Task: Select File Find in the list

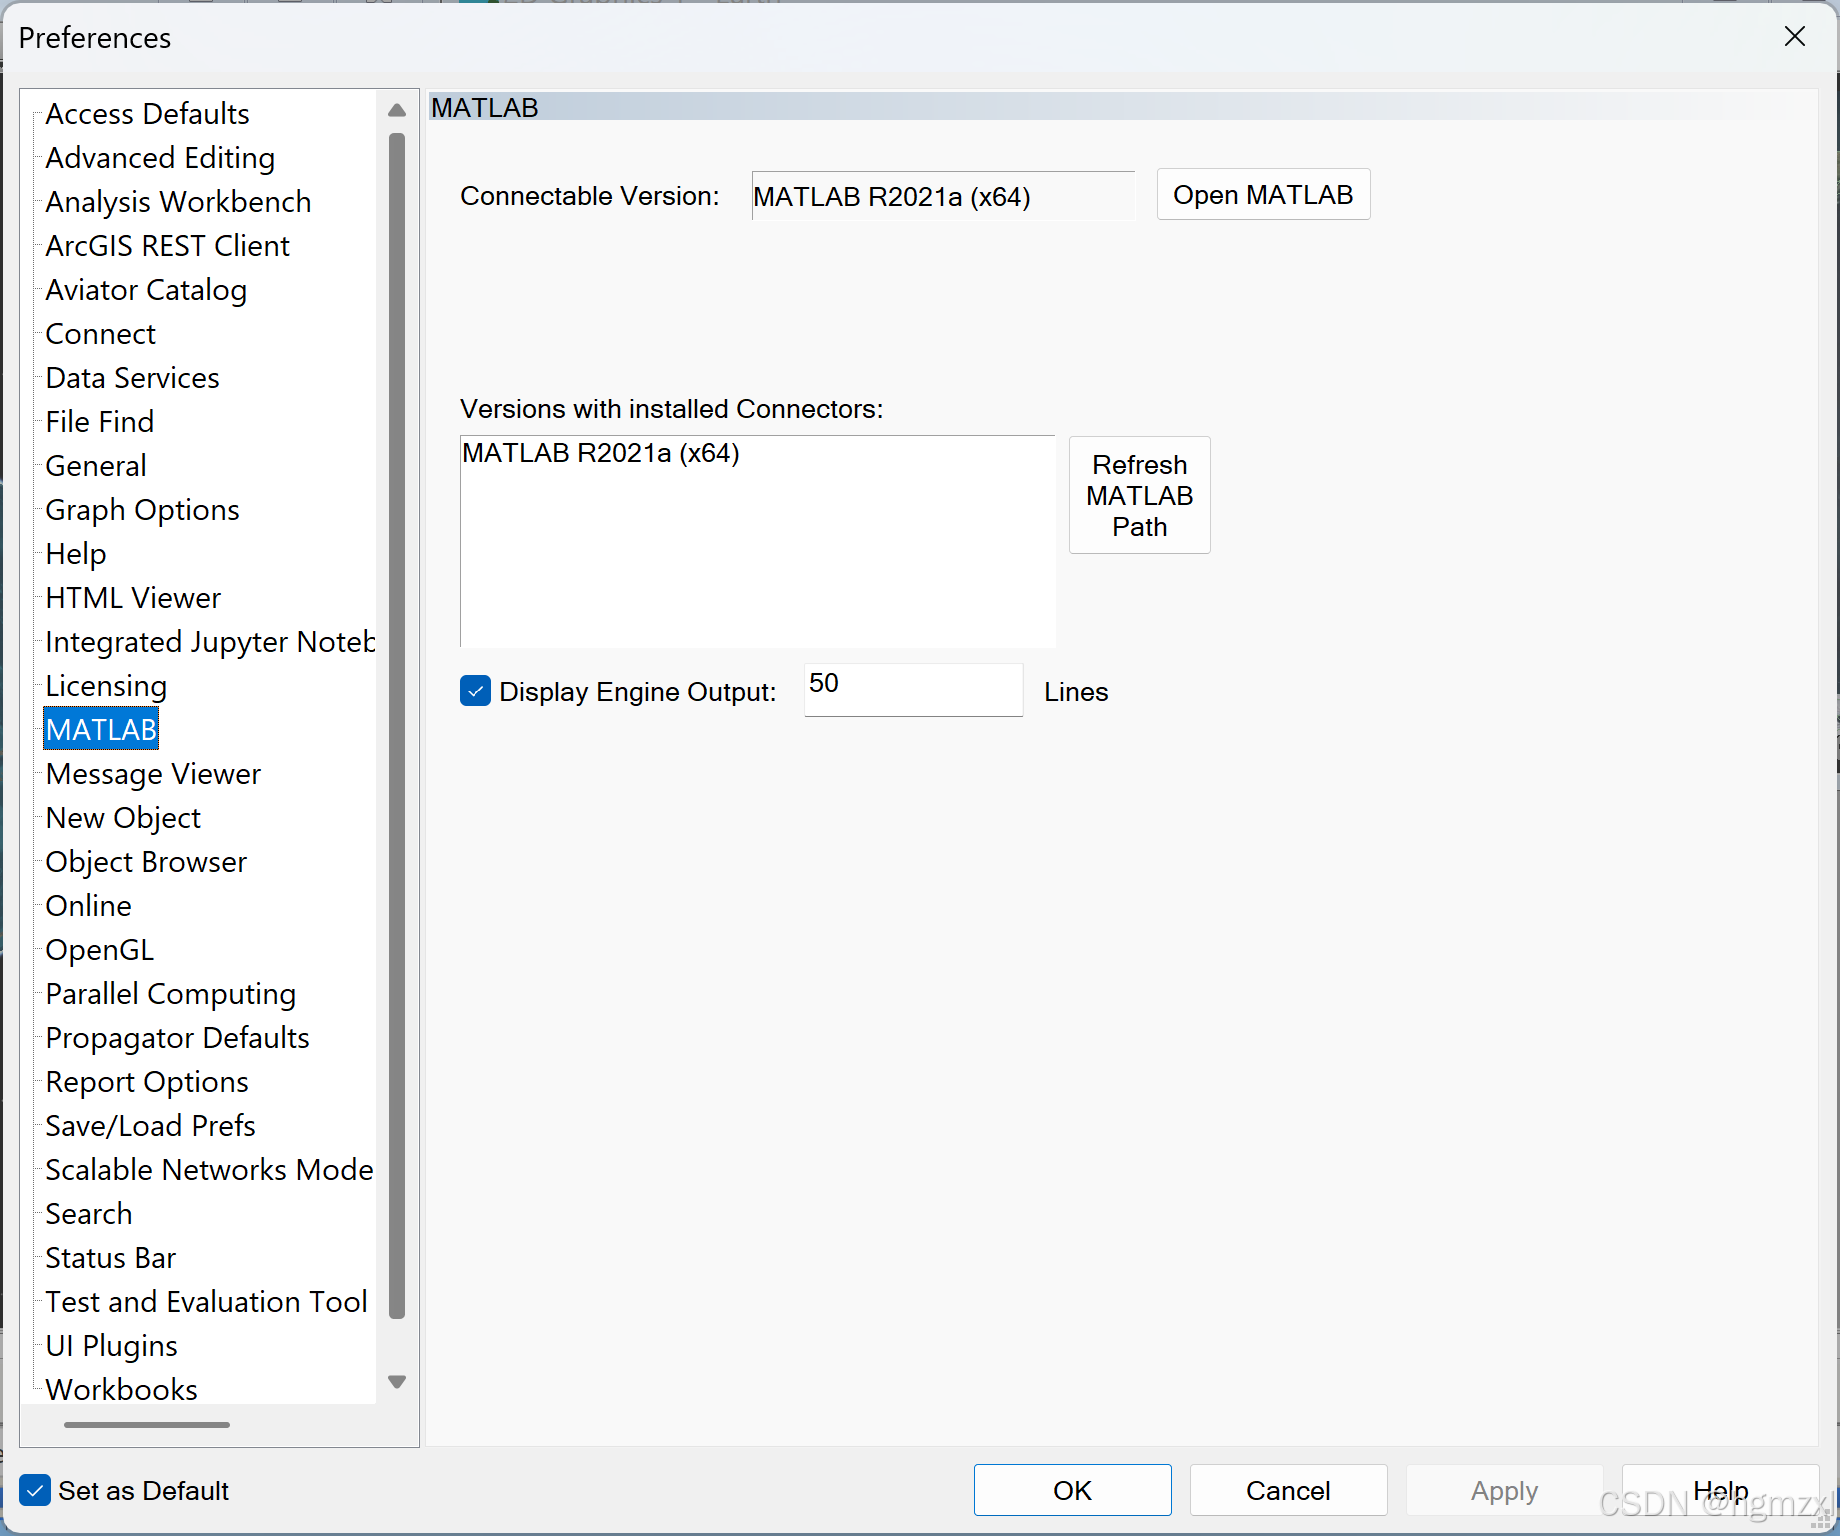Action: (99, 422)
